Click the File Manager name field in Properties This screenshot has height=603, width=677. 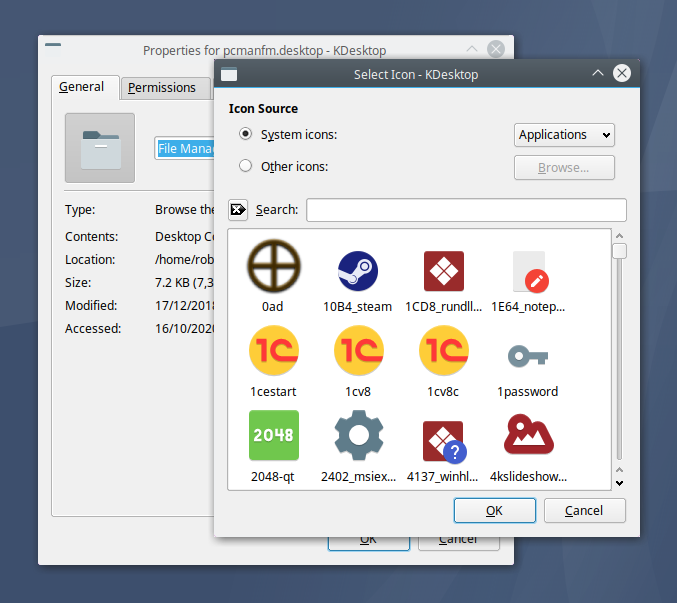pos(185,148)
